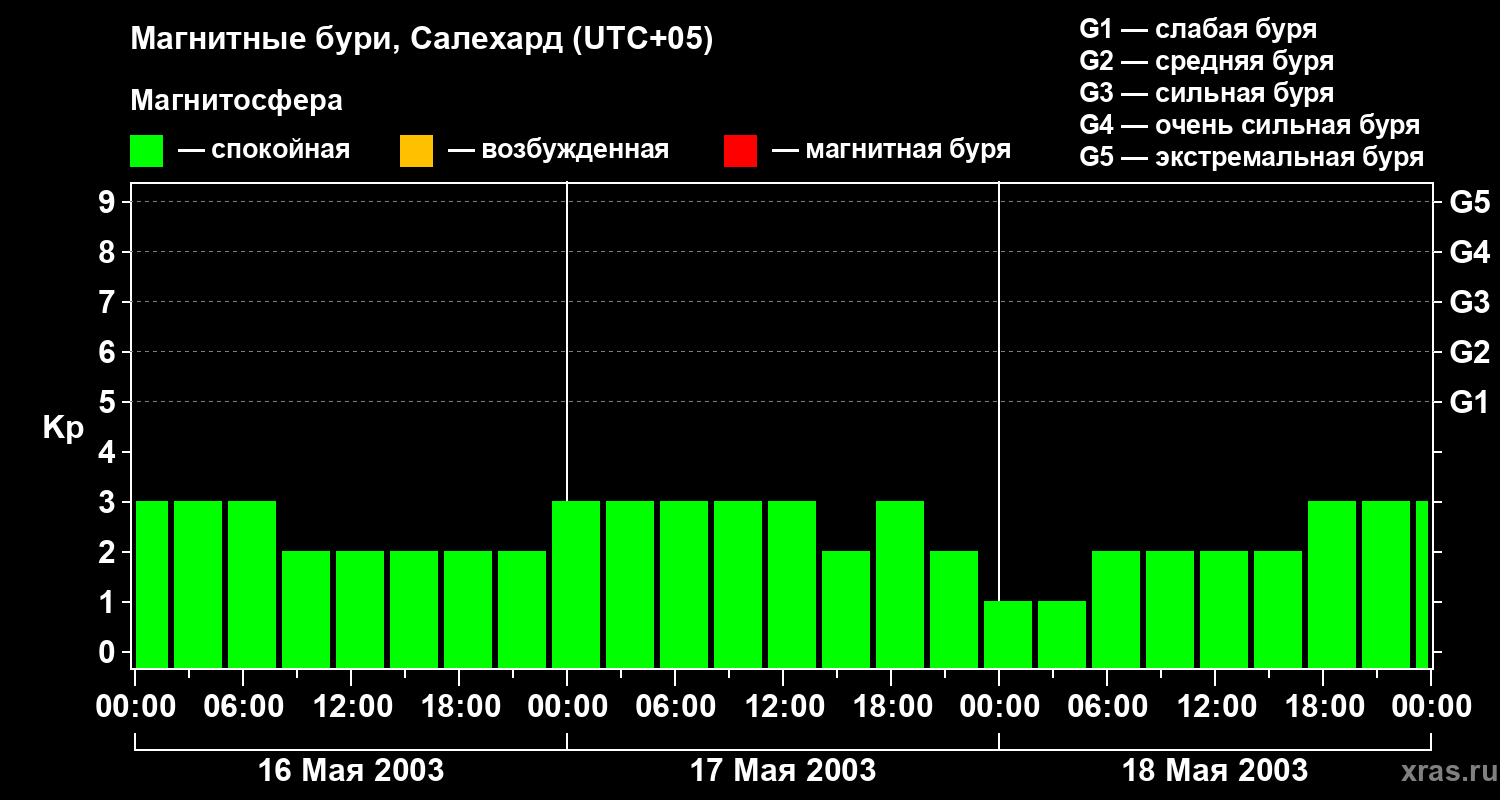Select the '16 Мая 2003' date label
1500x800 pixels.
pos(351,771)
